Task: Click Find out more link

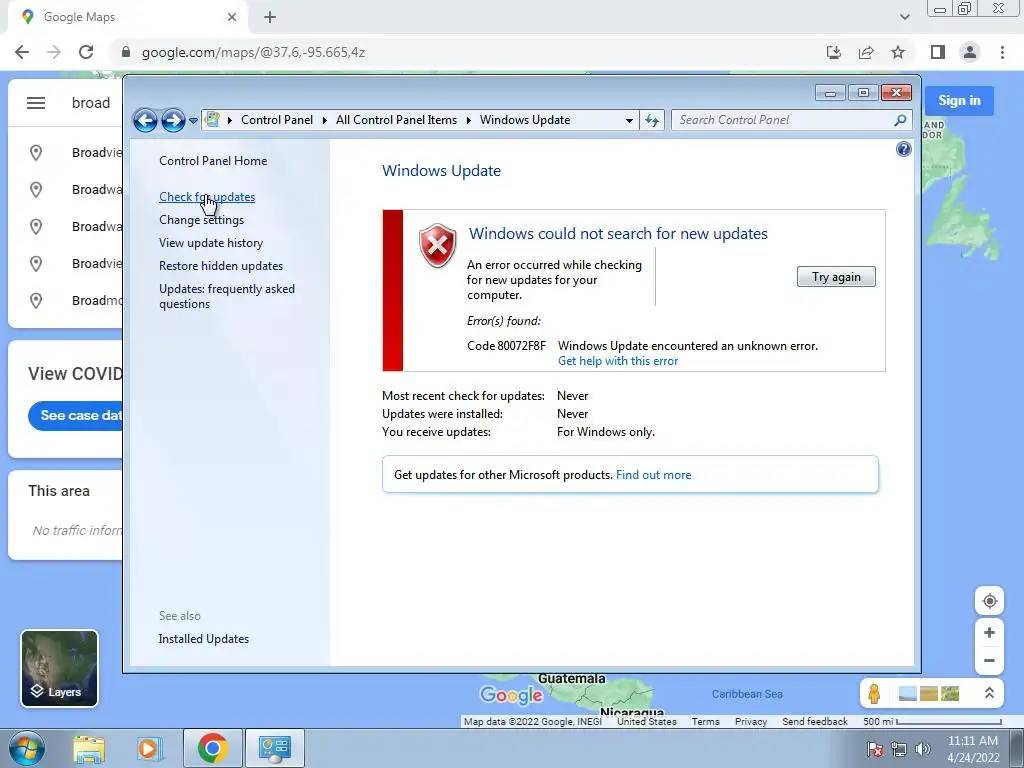Action: [x=653, y=475]
